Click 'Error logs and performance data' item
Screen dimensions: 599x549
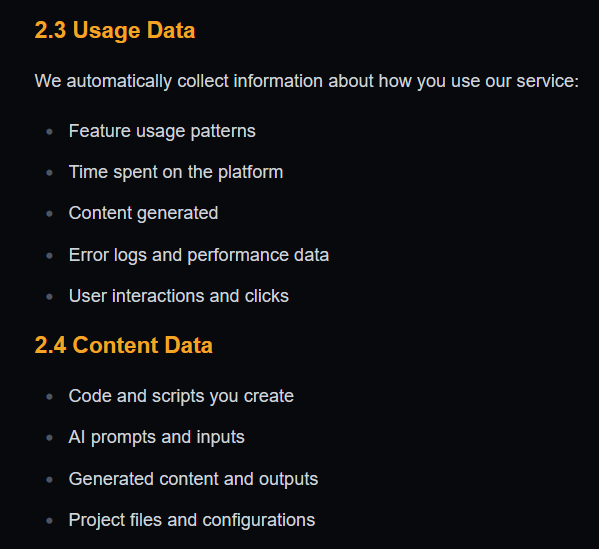[x=199, y=255]
